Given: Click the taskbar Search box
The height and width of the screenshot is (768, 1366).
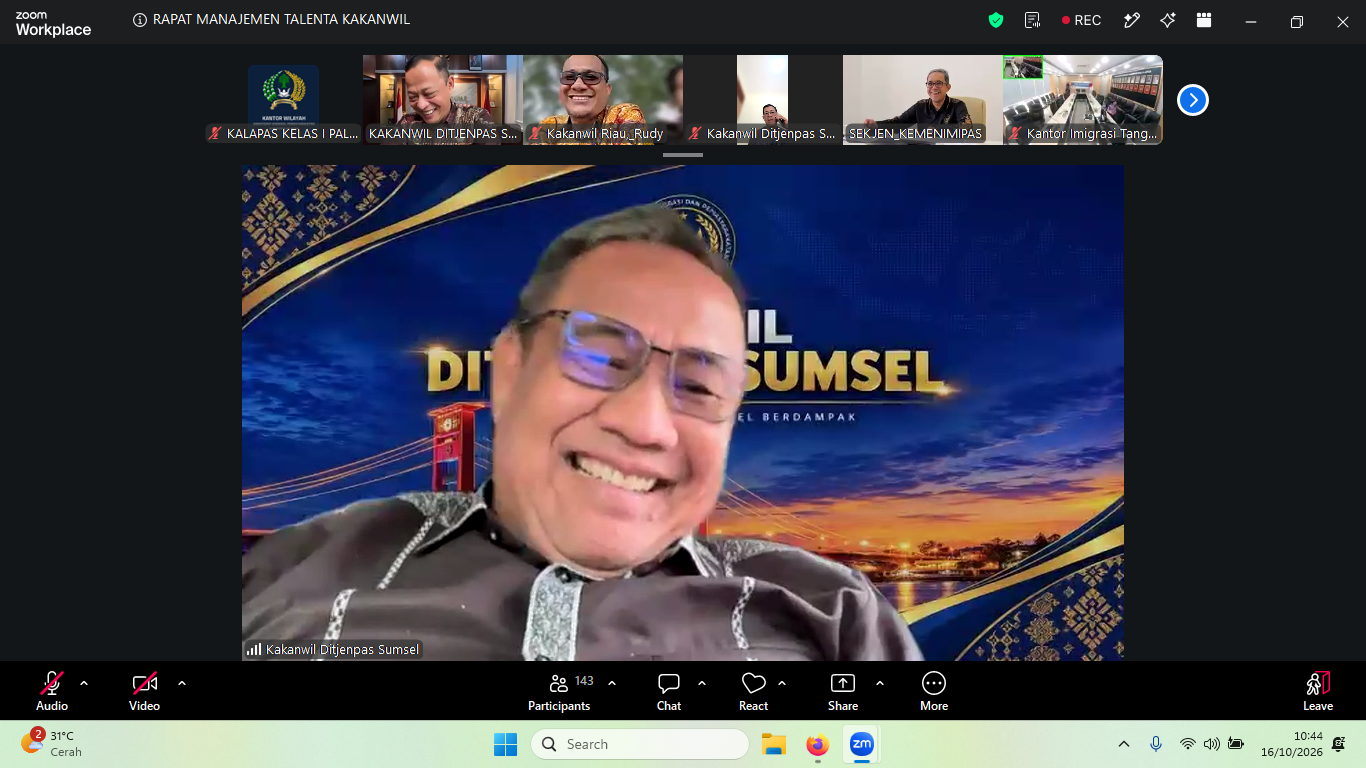Looking at the screenshot, I should 640,744.
